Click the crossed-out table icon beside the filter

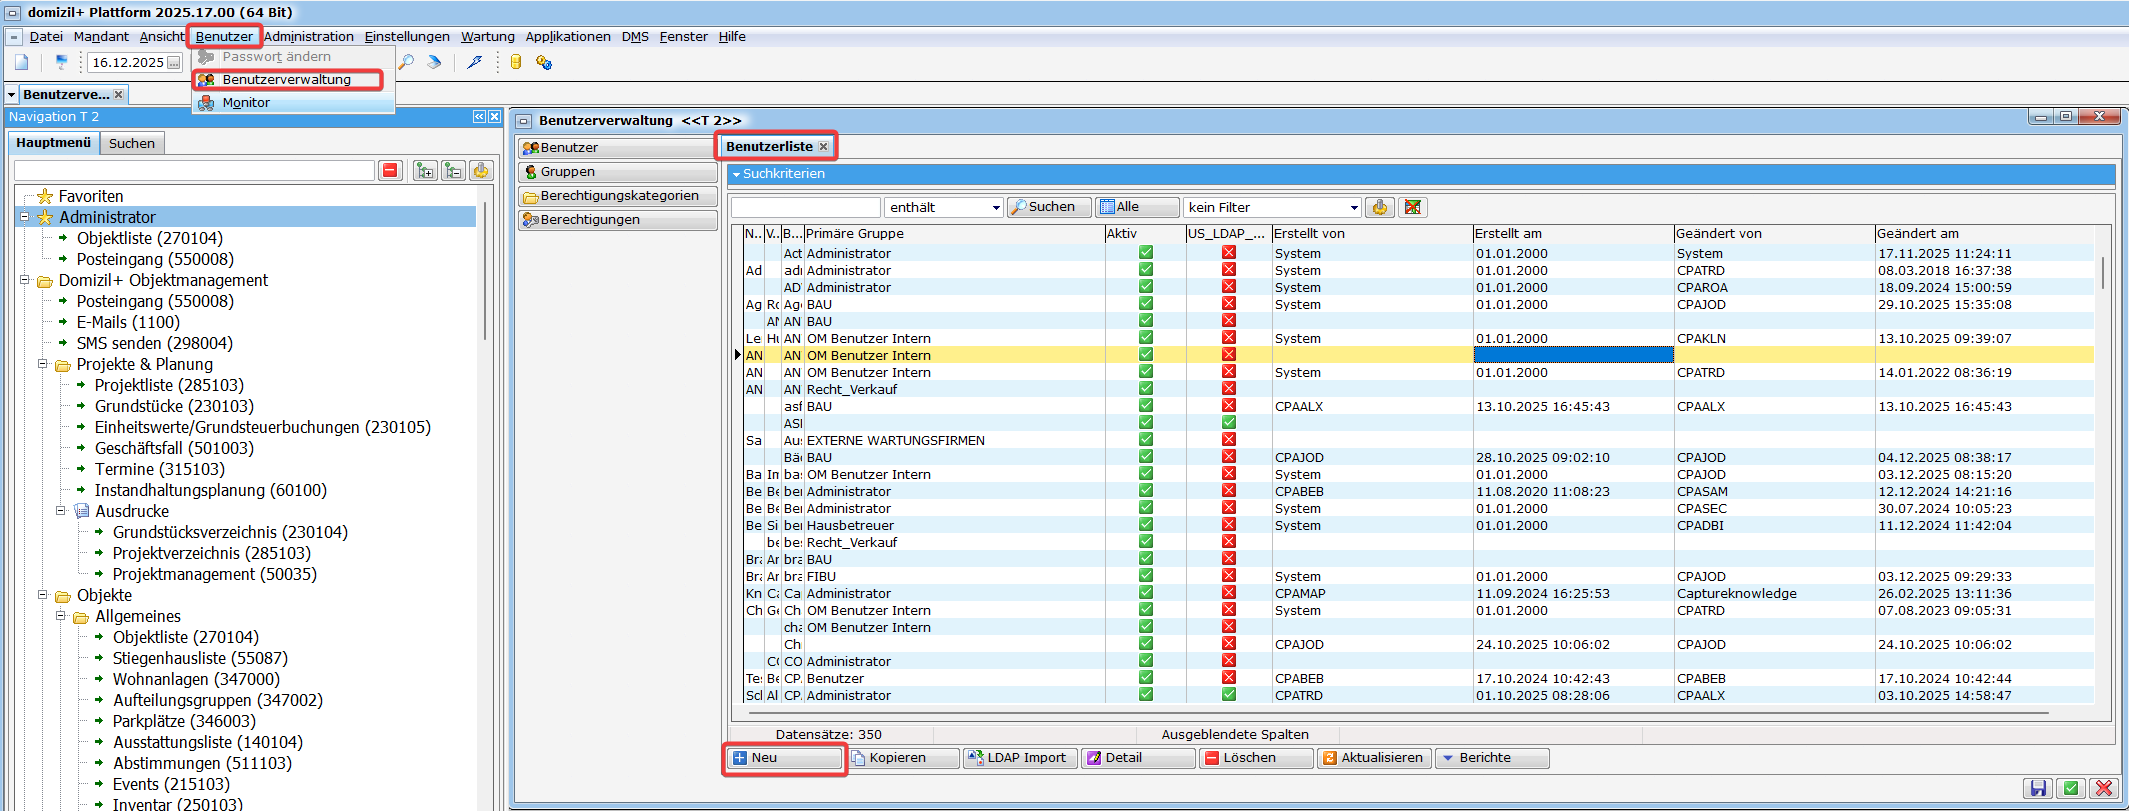[x=1412, y=207]
